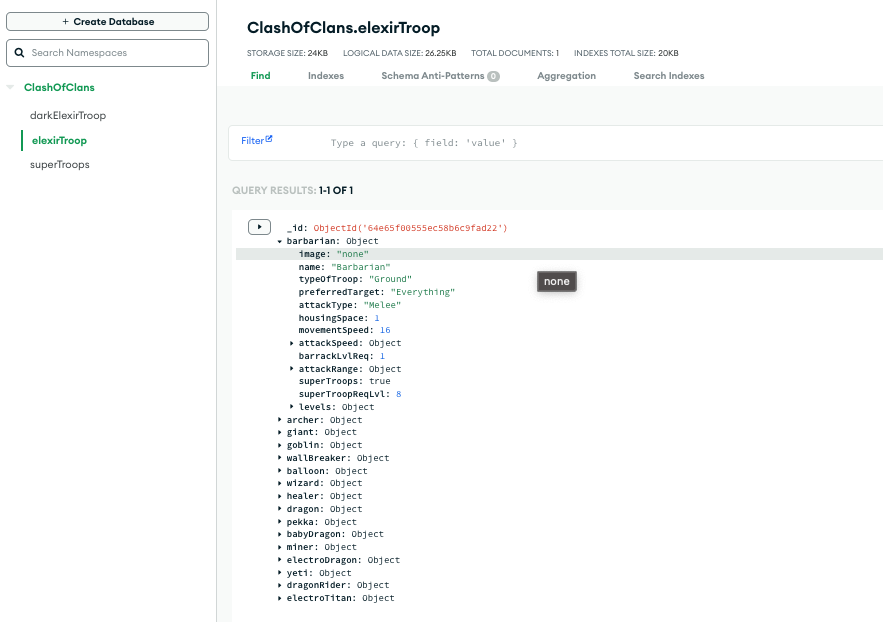Open the Aggregation tab
The width and height of the screenshot is (883, 622).
(x=566, y=76)
